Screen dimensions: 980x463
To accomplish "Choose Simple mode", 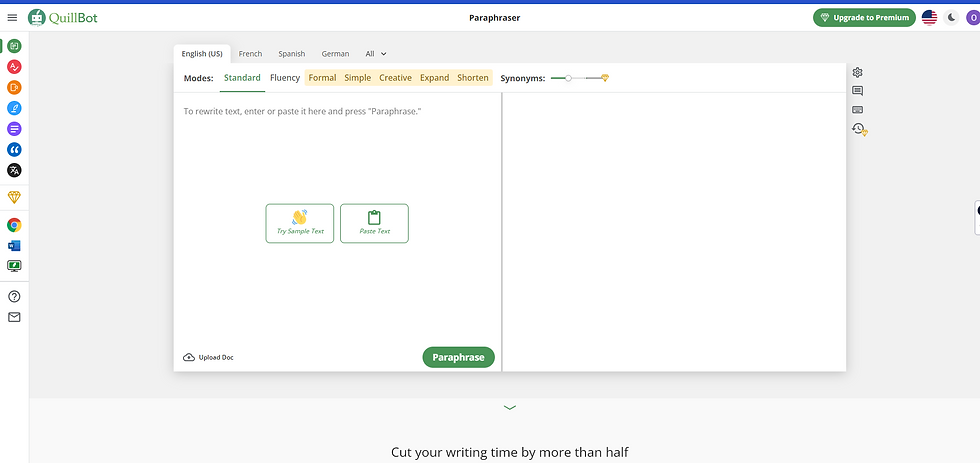I will pos(358,78).
